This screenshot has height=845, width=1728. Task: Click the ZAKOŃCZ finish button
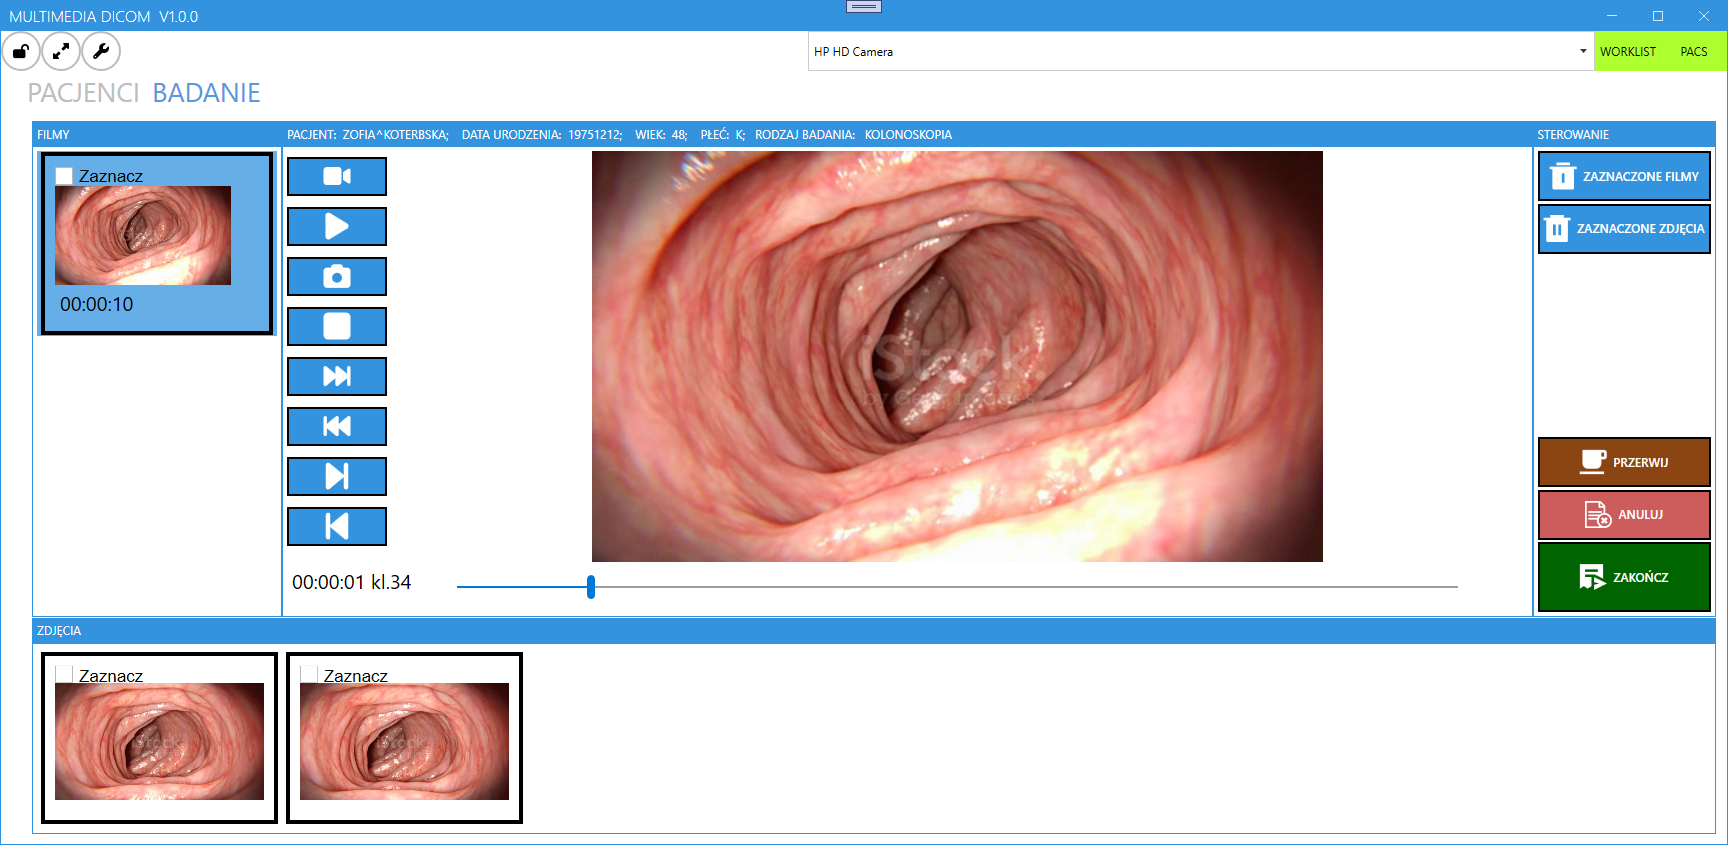tap(1624, 577)
